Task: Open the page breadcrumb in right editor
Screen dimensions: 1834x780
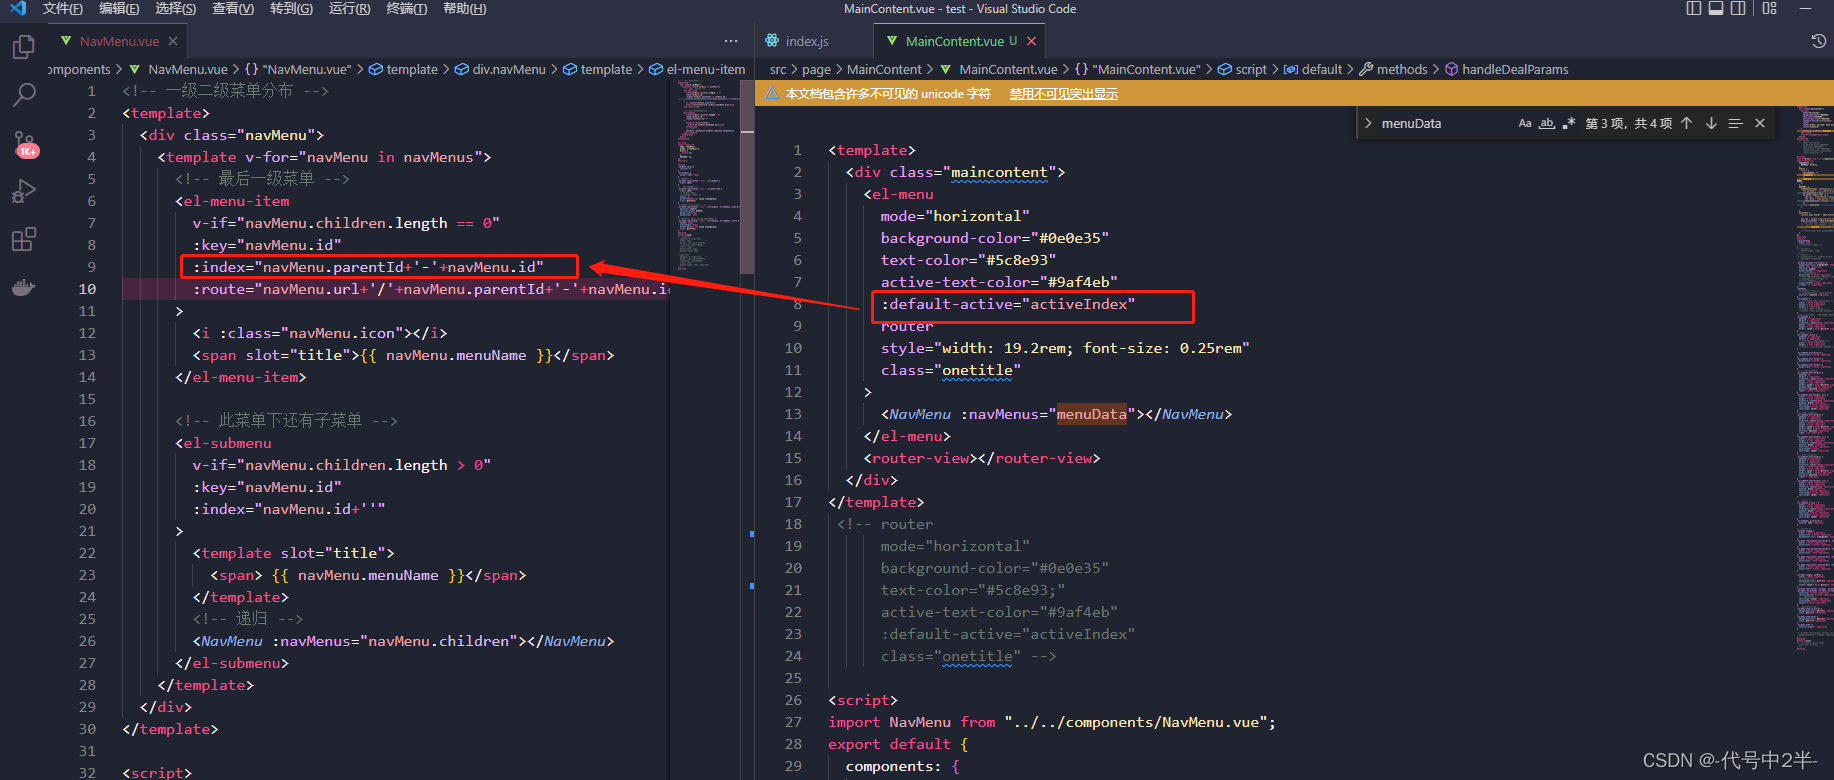Action: (x=816, y=69)
